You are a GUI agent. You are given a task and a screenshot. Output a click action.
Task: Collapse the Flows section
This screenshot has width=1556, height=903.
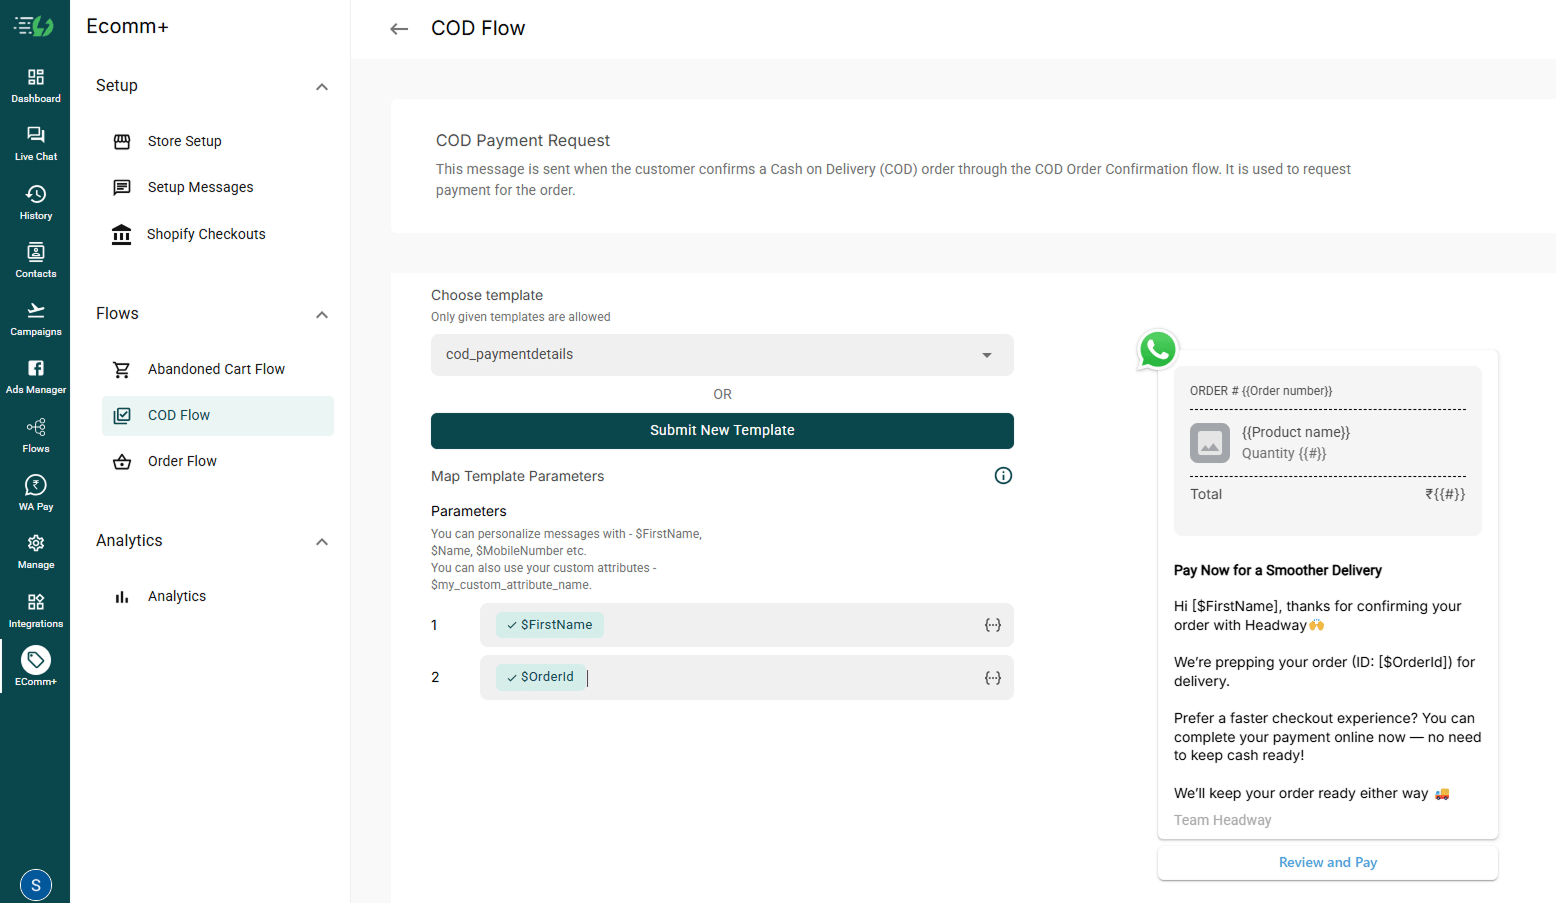[322, 314]
